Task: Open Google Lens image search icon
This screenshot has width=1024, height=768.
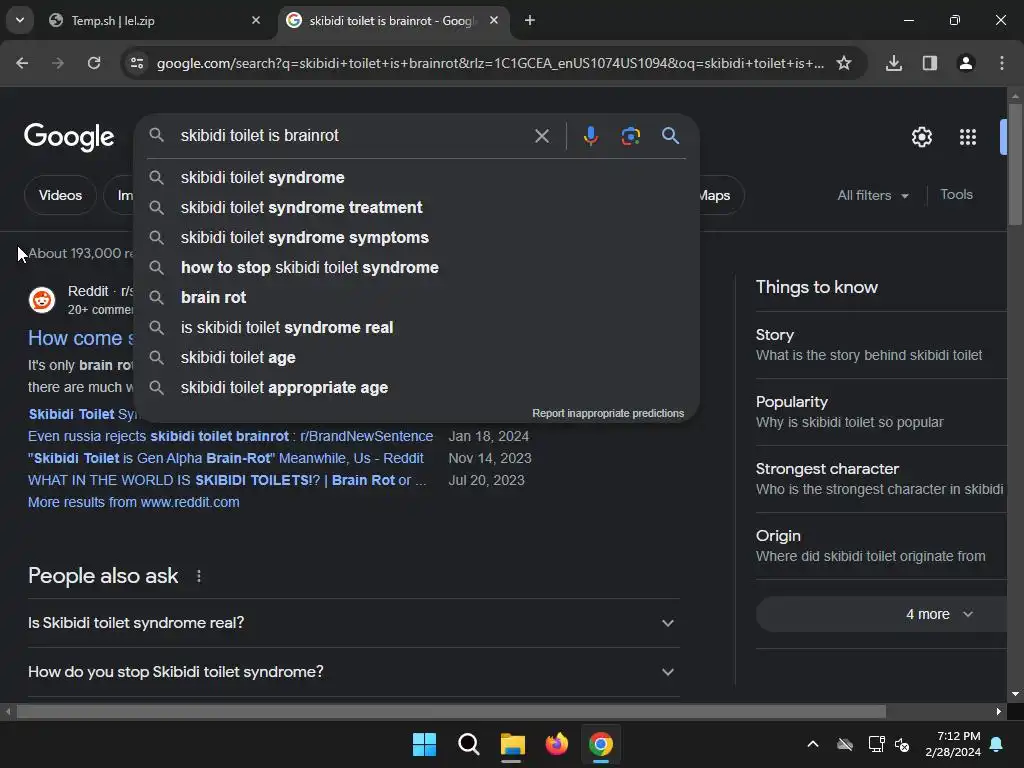Action: click(x=630, y=136)
